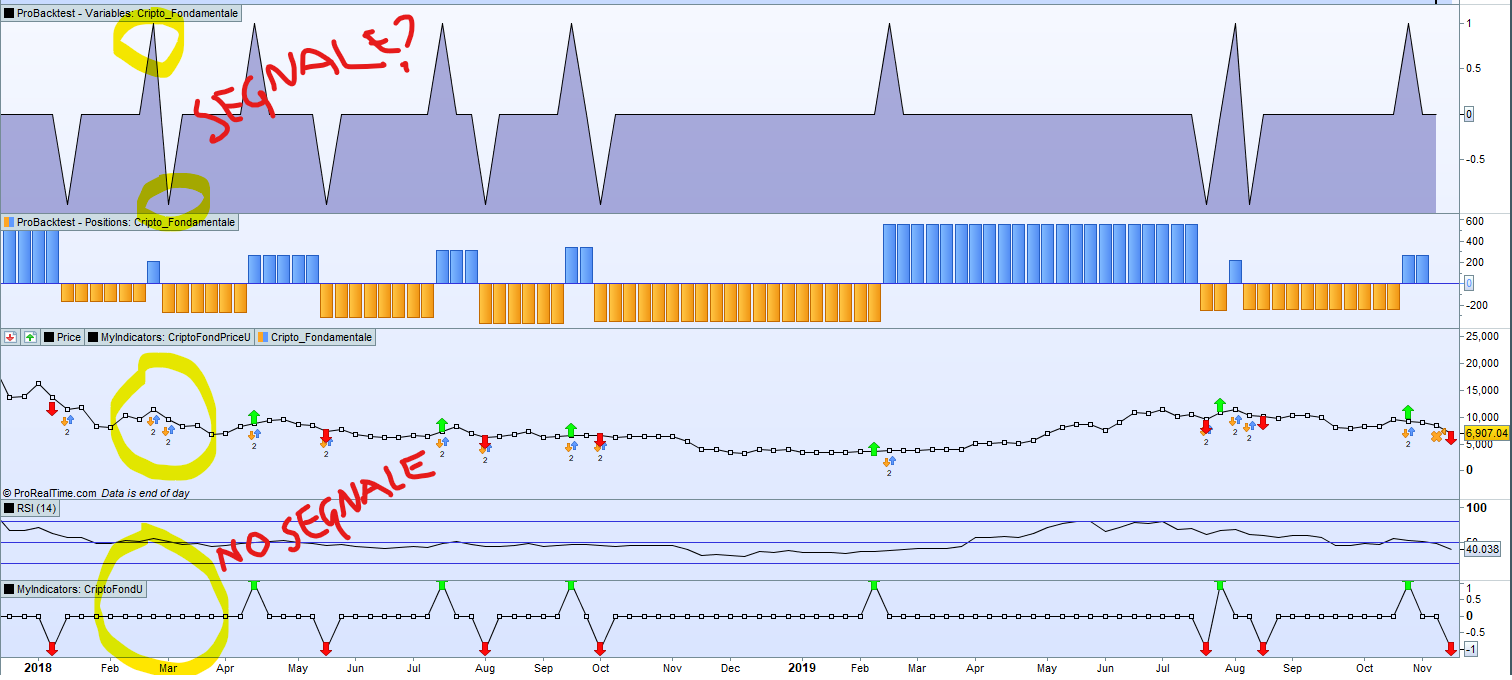
Task: Click the green signal marker in February 2019 in the CriptoFondU panel
Action: [874, 585]
